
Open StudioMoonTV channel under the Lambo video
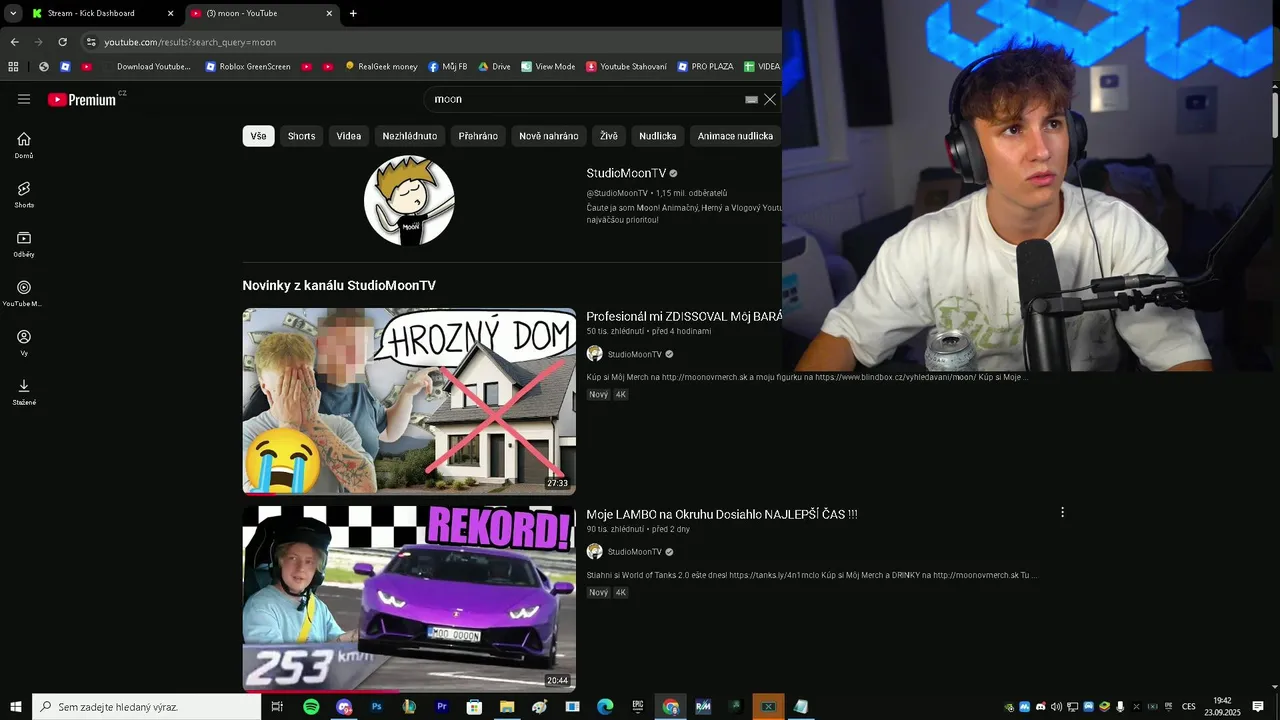coord(634,552)
